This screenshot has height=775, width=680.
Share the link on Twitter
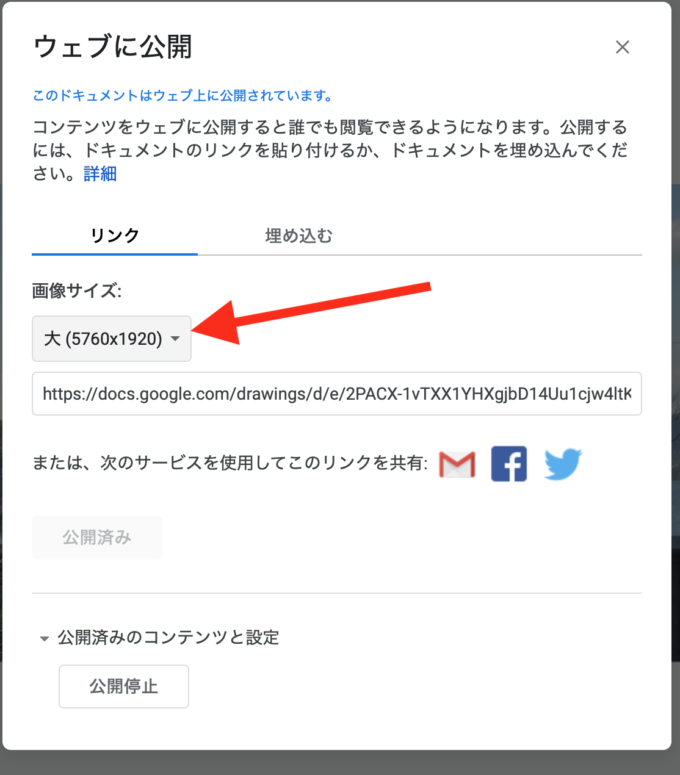[562, 464]
